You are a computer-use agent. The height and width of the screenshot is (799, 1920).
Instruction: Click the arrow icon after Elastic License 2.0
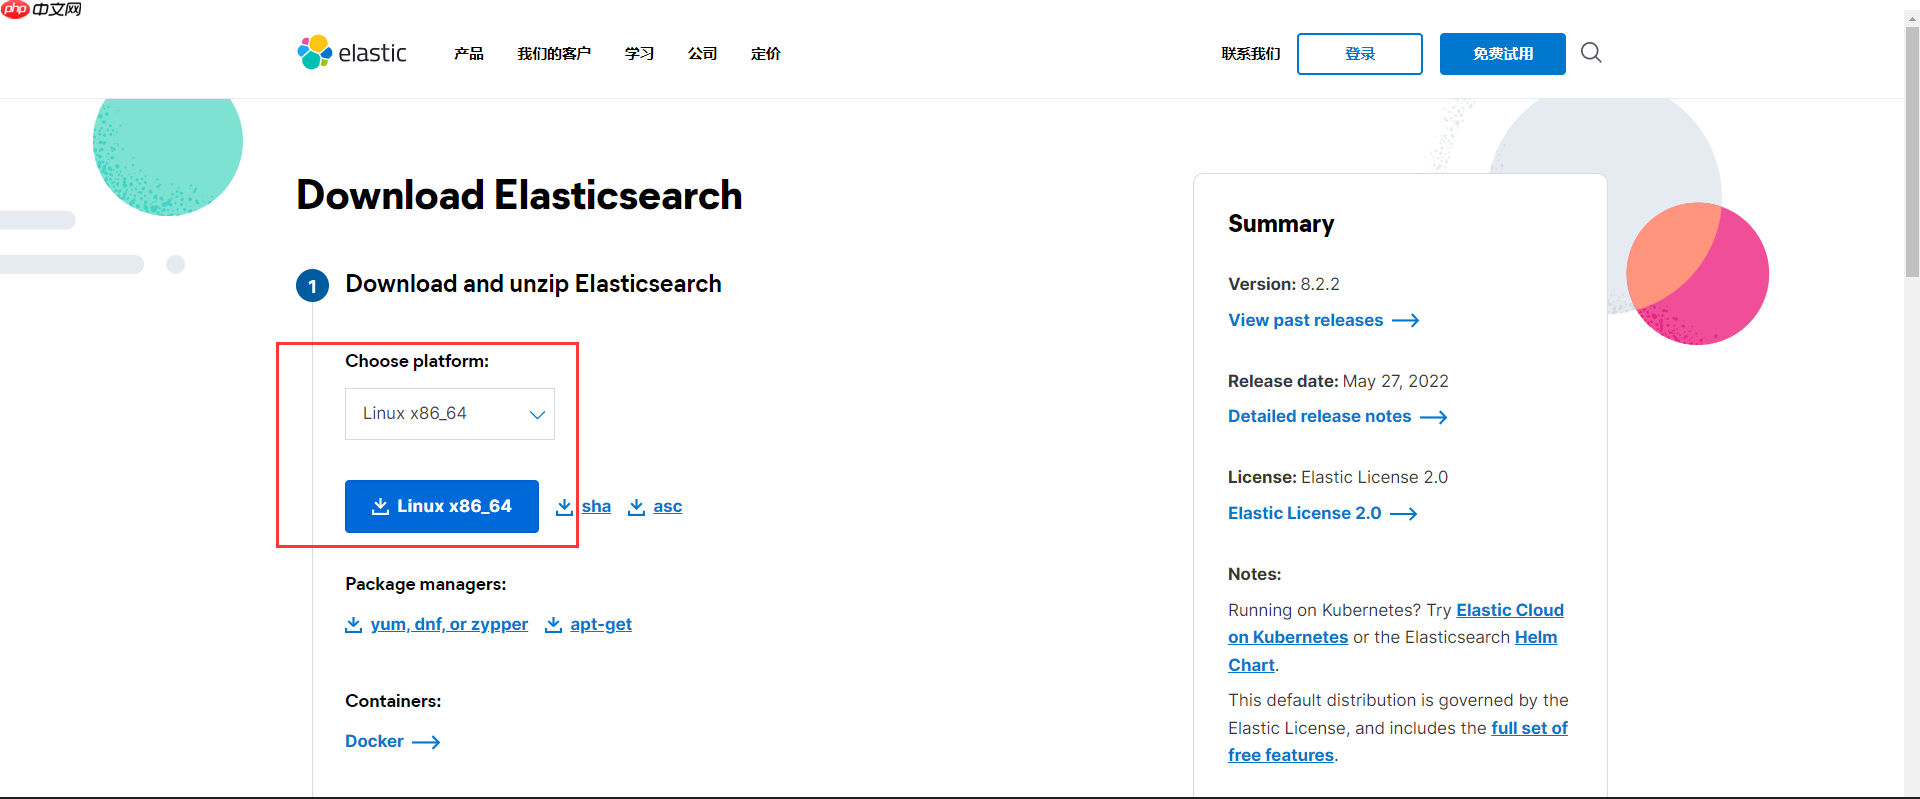[1404, 514]
